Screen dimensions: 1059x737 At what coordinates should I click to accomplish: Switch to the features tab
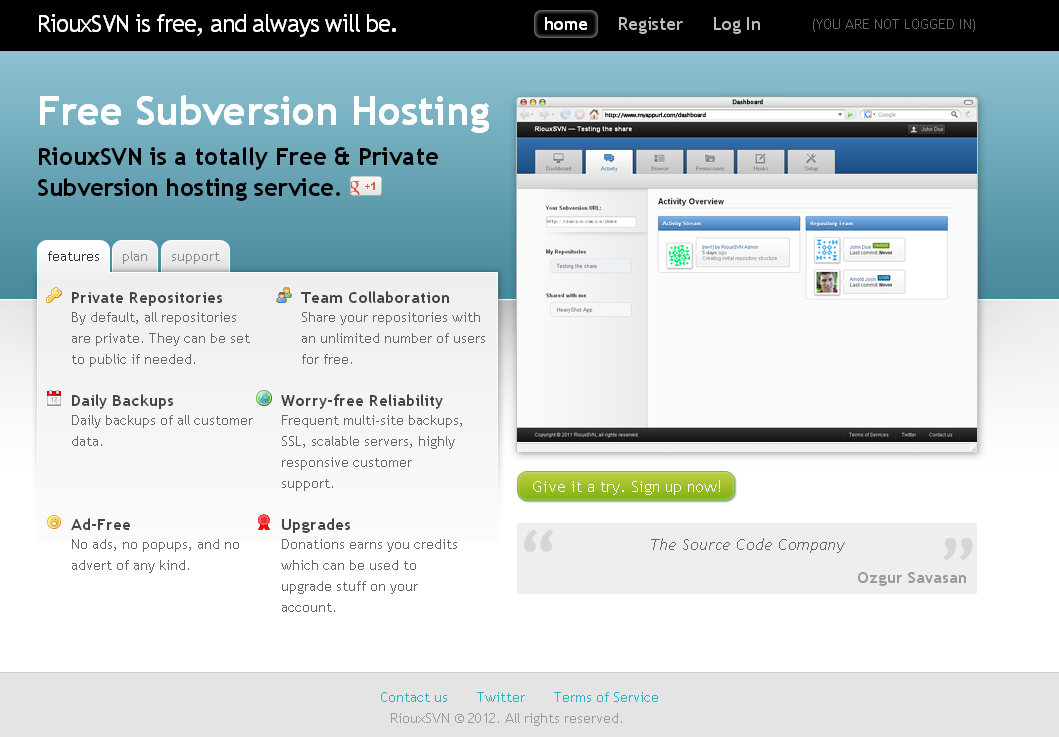click(x=74, y=256)
